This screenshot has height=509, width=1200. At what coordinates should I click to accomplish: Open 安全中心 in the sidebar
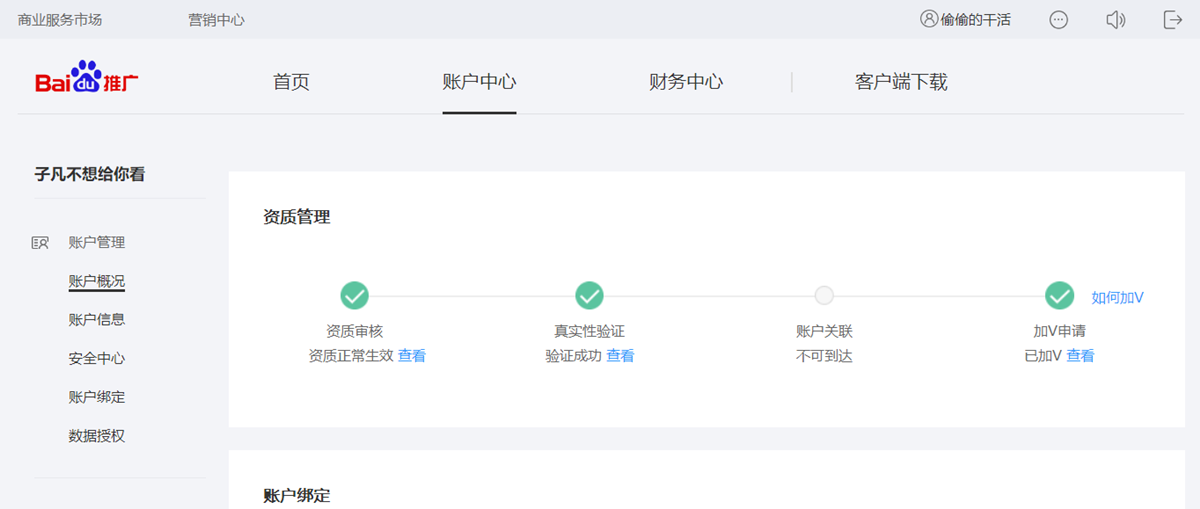(x=97, y=358)
